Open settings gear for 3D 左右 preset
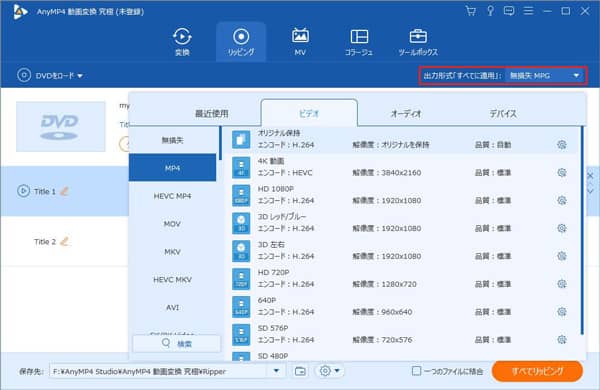This screenshot has width=600, height=390. [x=562, y=256]
